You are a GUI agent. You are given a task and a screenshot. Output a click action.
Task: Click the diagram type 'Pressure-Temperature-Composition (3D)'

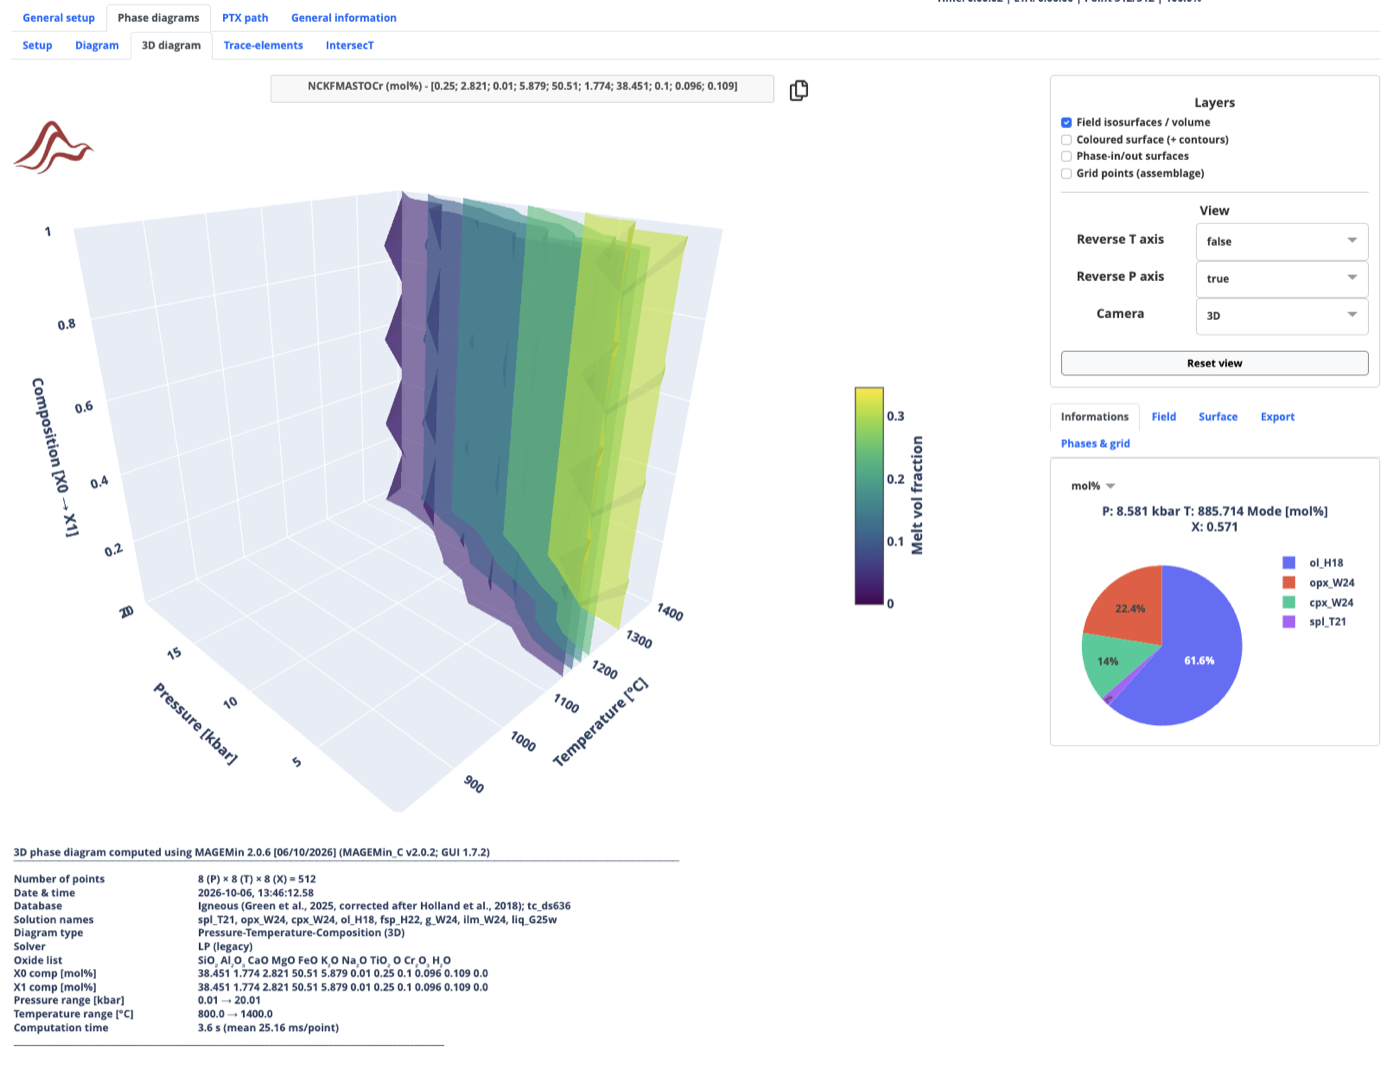(301, 933)
